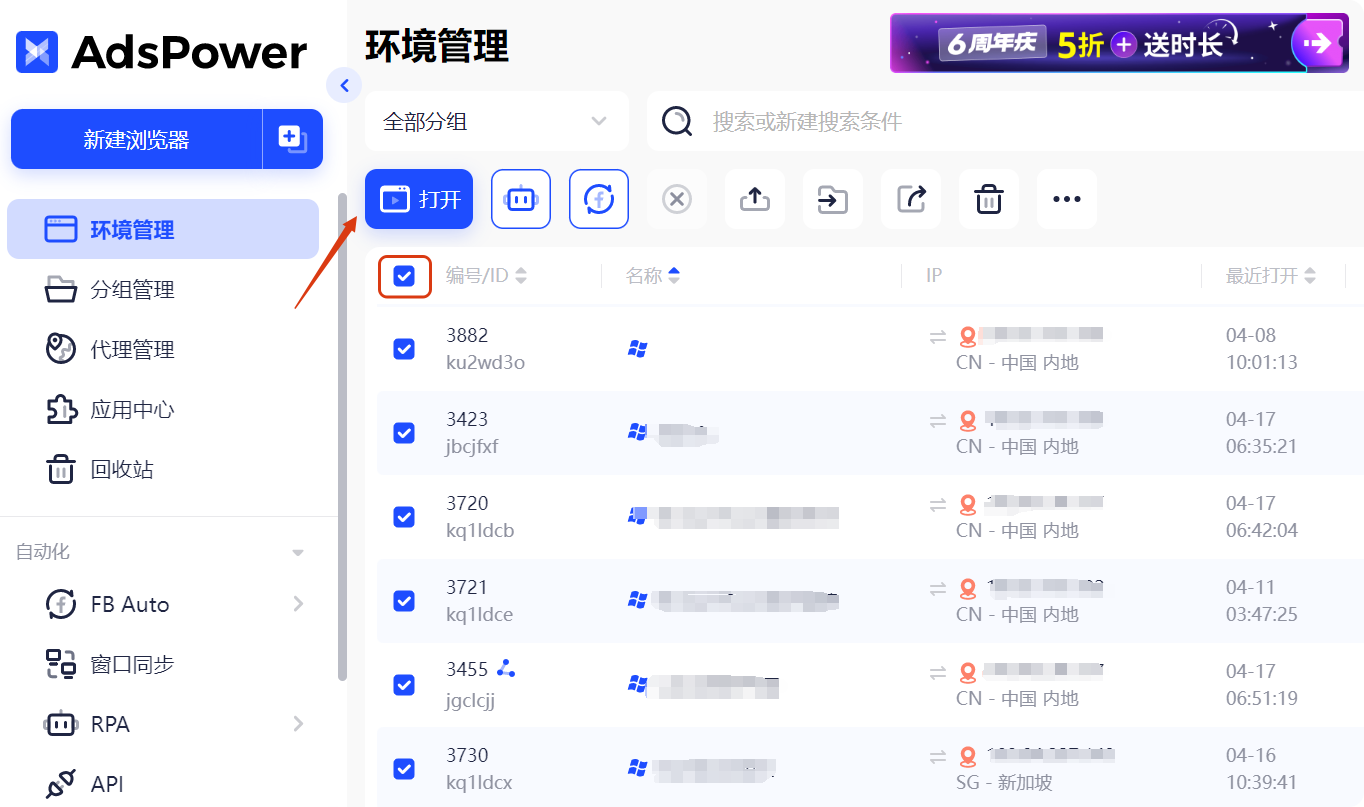Sort by 最近打开 column arrows
Screen dimensions: 1364x807
point(1310,276)
